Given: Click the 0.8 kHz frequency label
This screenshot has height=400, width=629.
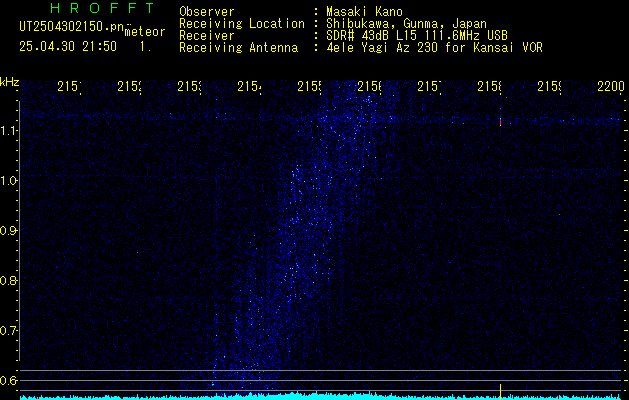Looking at the screenshot, I should click(8, 280).
